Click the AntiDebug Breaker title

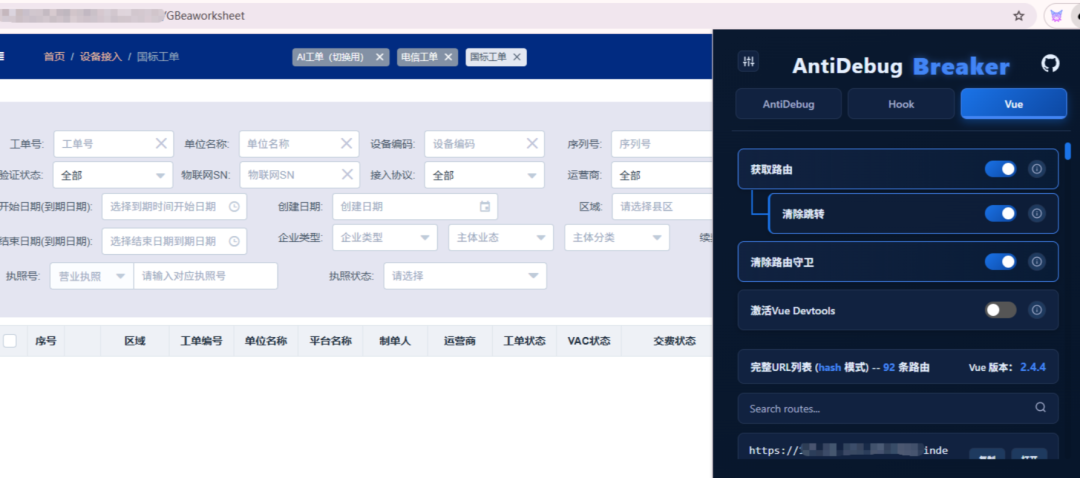(901, 66)
